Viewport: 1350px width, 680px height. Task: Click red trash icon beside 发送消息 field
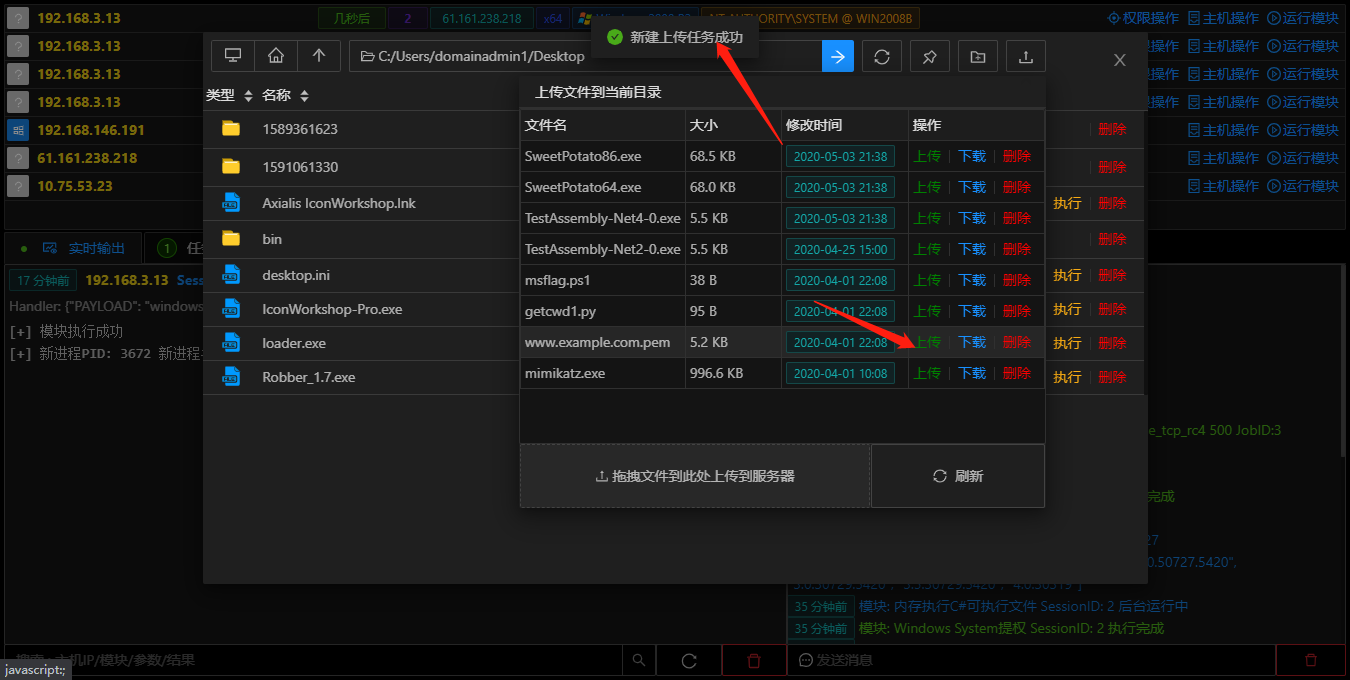1311,661
